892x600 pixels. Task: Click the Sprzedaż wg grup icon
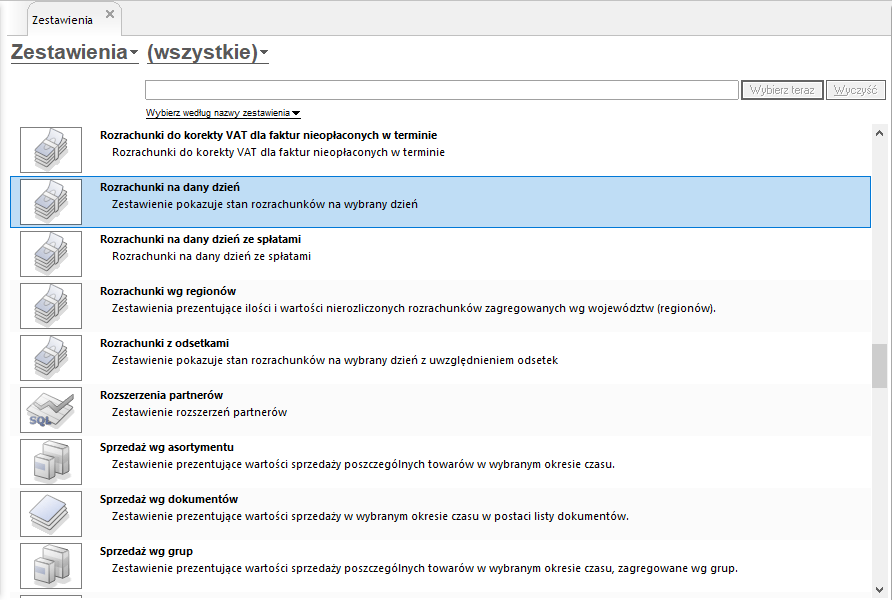pos(51,566)
